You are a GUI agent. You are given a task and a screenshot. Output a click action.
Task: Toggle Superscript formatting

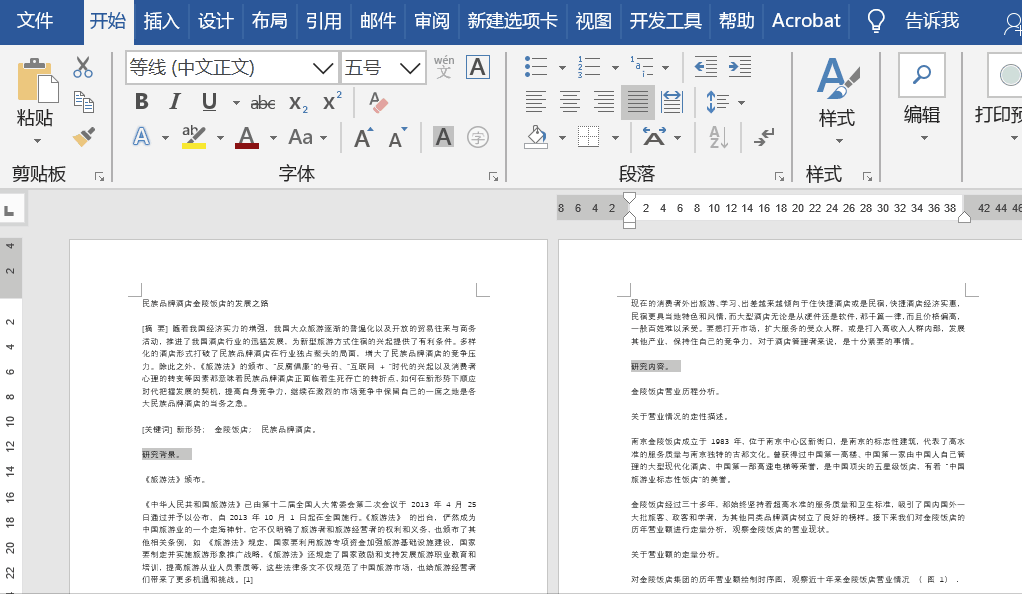[332, 101]
